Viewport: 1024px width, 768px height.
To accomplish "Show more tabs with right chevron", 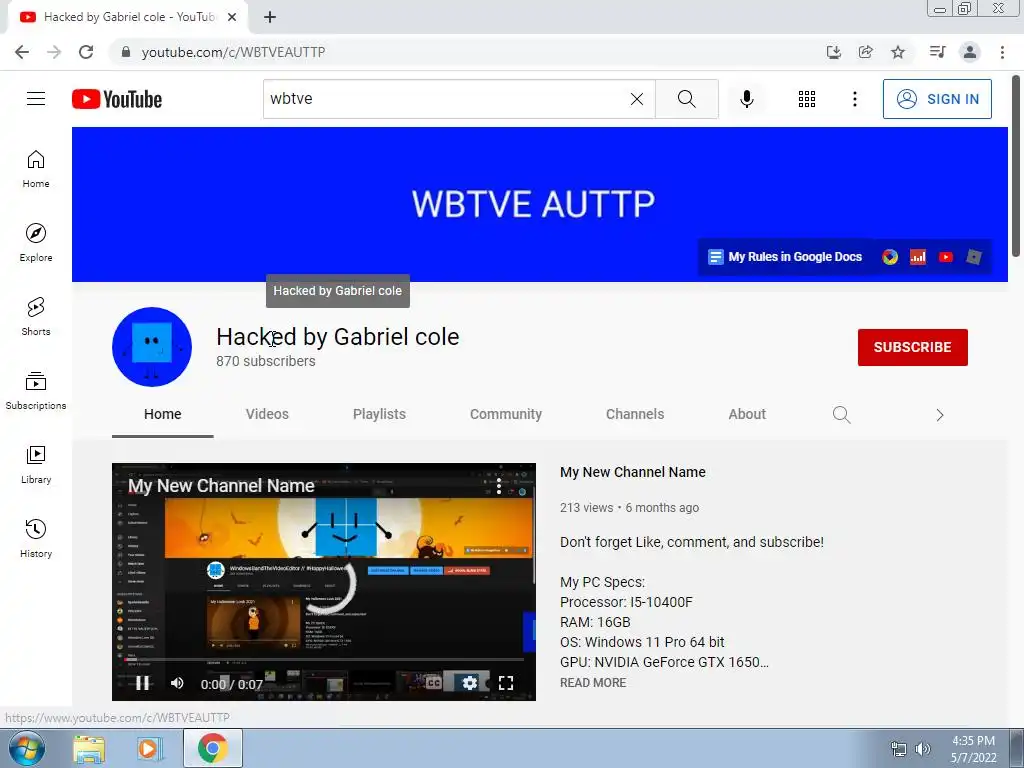I will [940, 415].
